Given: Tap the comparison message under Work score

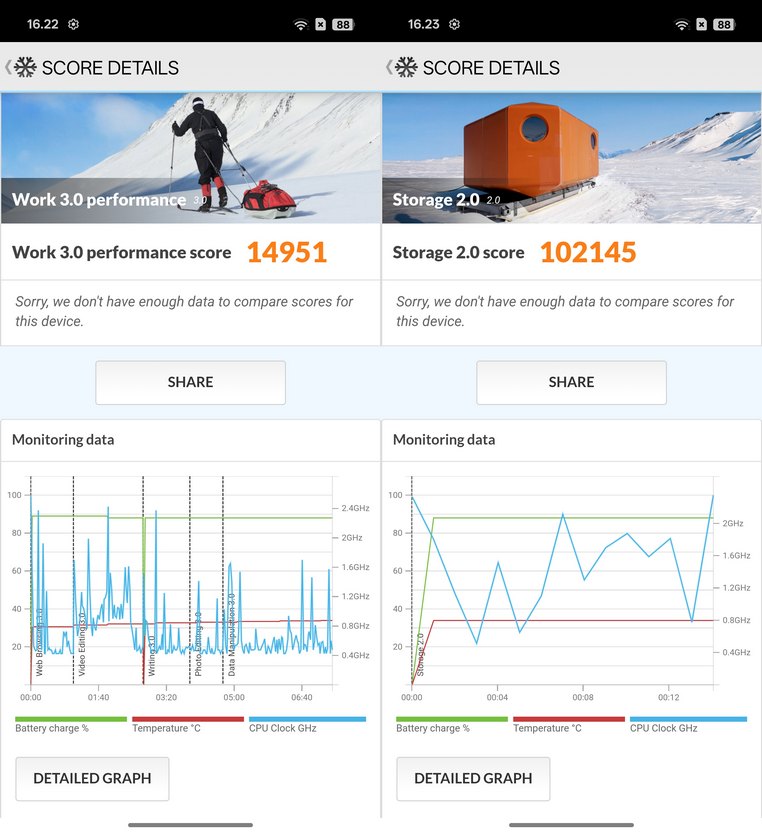Looking at the screenshot, I should click(184, 312).
